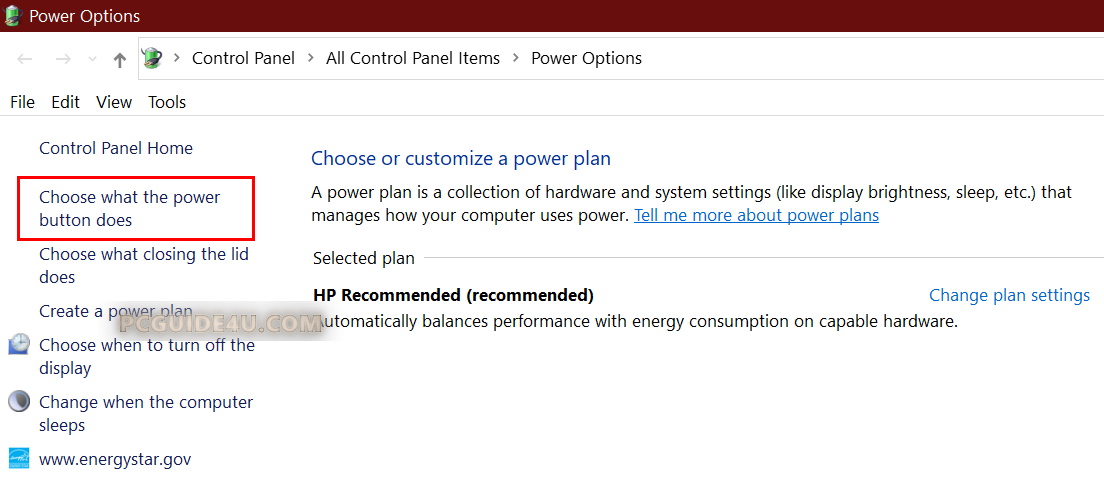The image size is (1104, 499).
Task: Click Change plan settings link
Action: point(1009,295)
